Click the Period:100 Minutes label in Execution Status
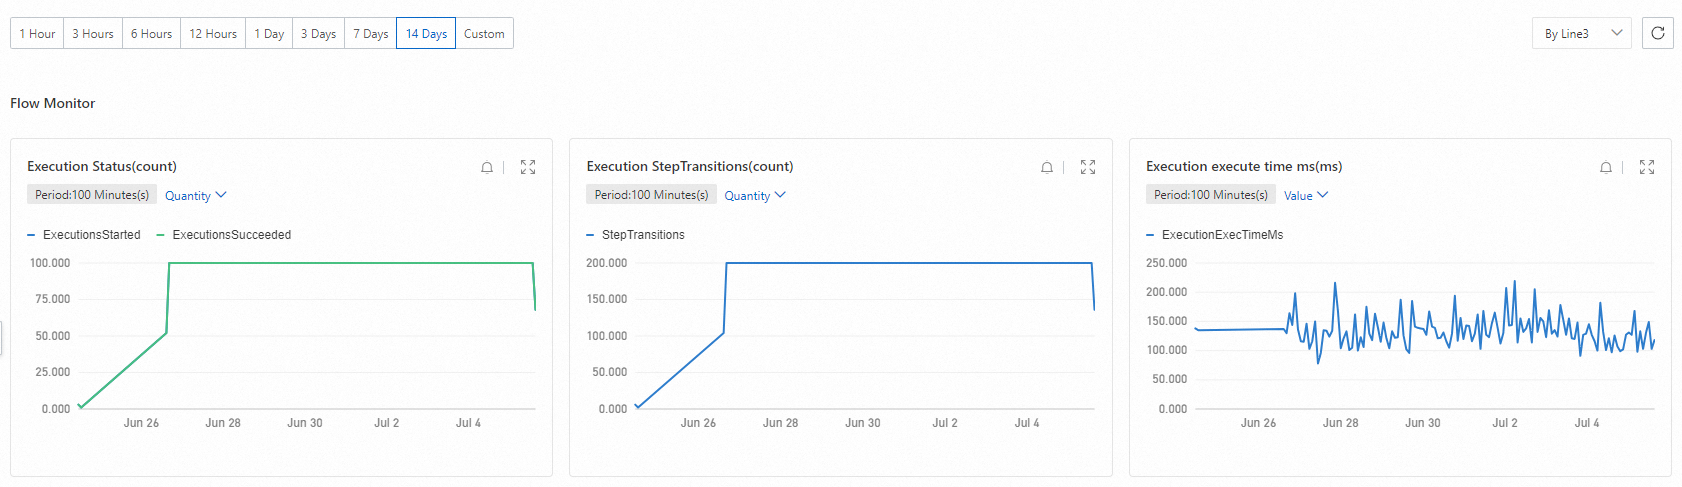 coord(92,195)
